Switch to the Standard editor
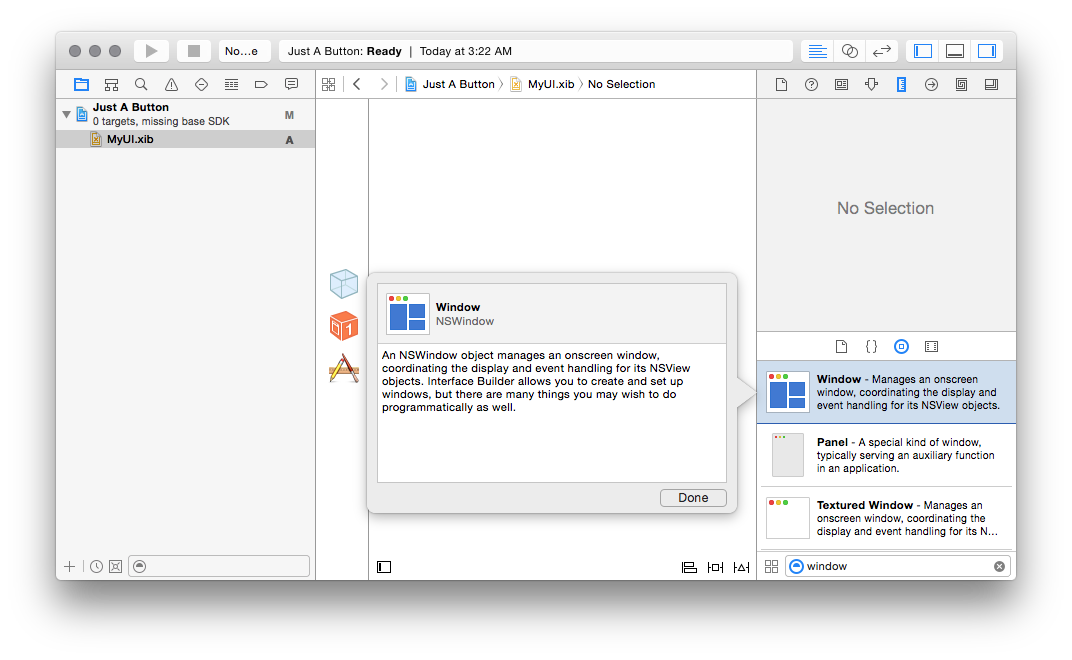The image size is (1072, 660). [818, 51]
